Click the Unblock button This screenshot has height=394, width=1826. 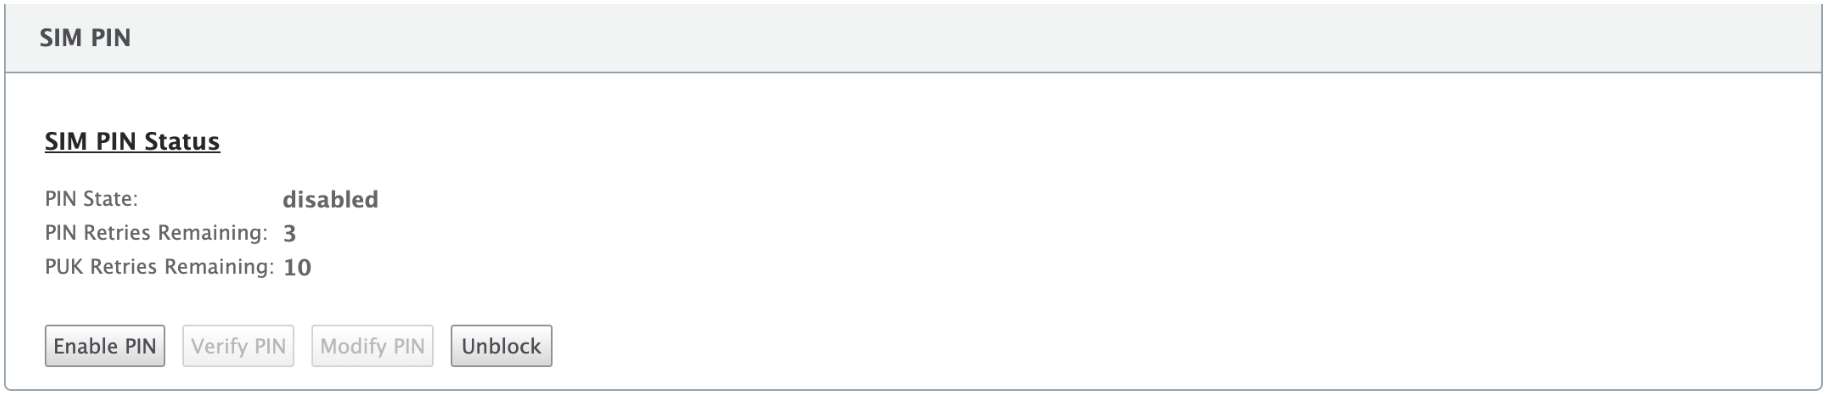501,346
